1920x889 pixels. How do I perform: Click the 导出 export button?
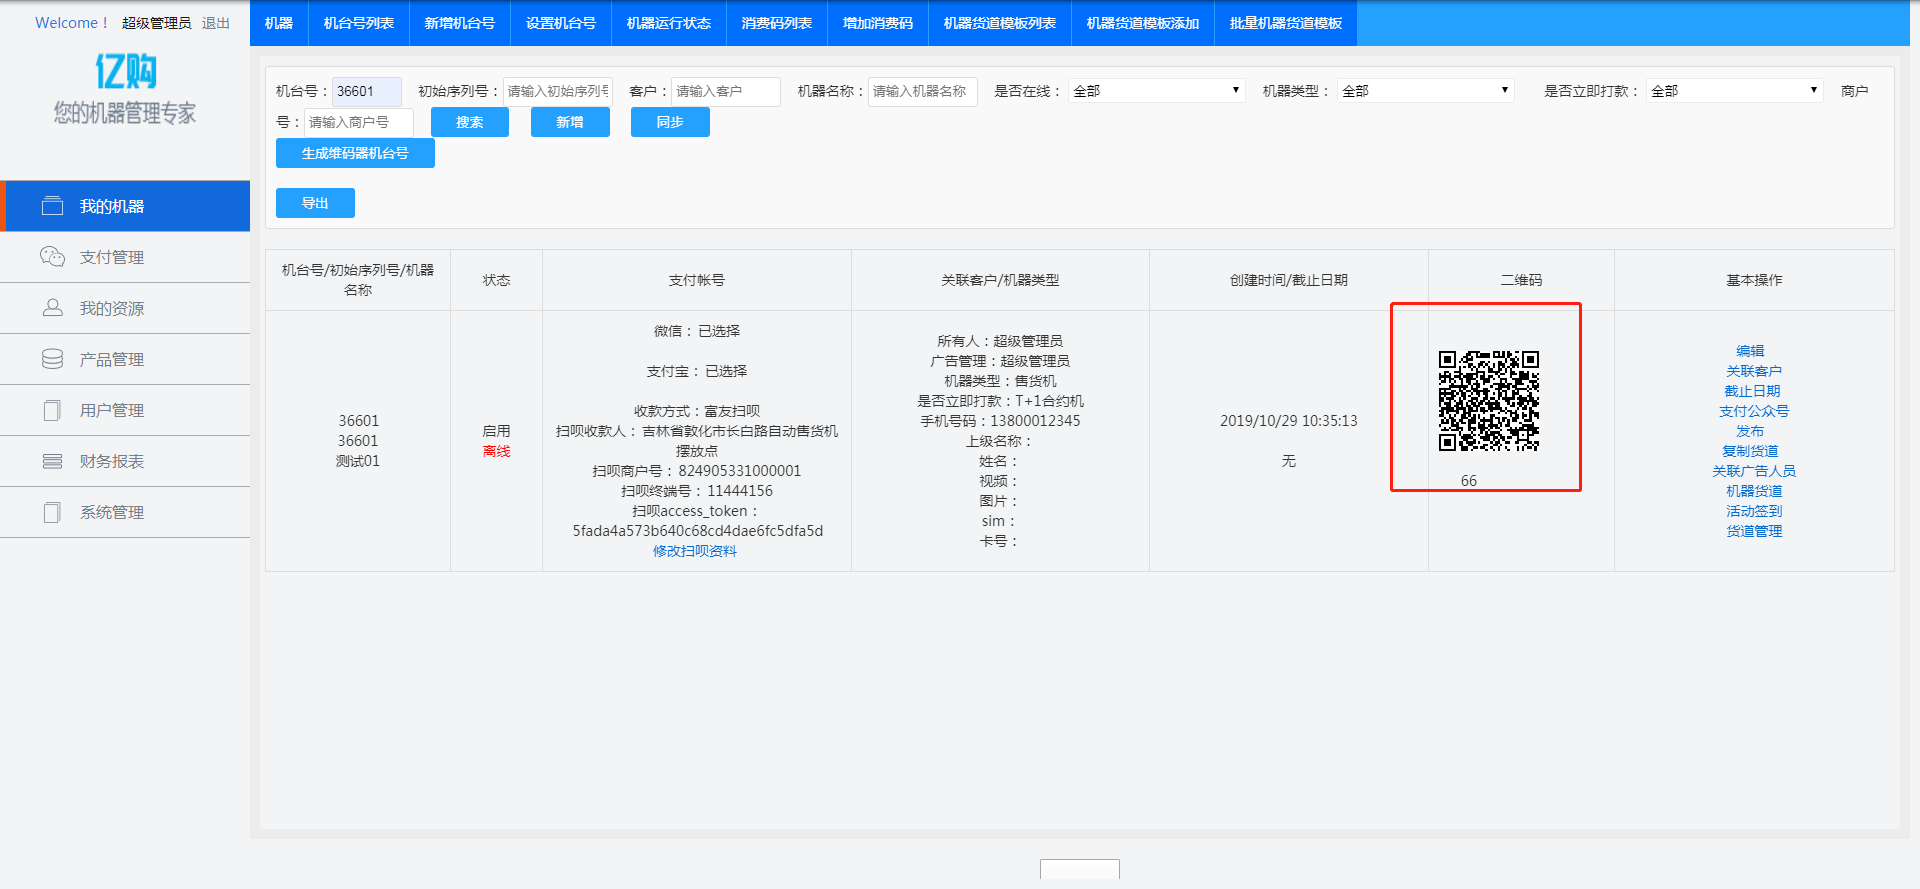click(315, 203)
